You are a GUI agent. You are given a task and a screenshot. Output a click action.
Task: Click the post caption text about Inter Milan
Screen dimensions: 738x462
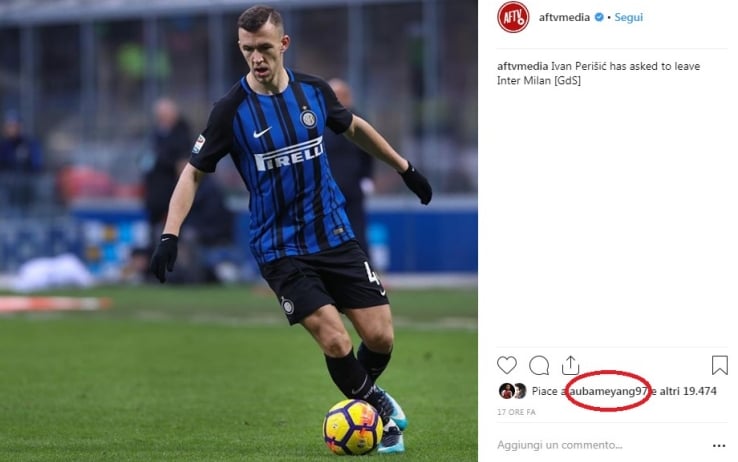pos(599,73)
